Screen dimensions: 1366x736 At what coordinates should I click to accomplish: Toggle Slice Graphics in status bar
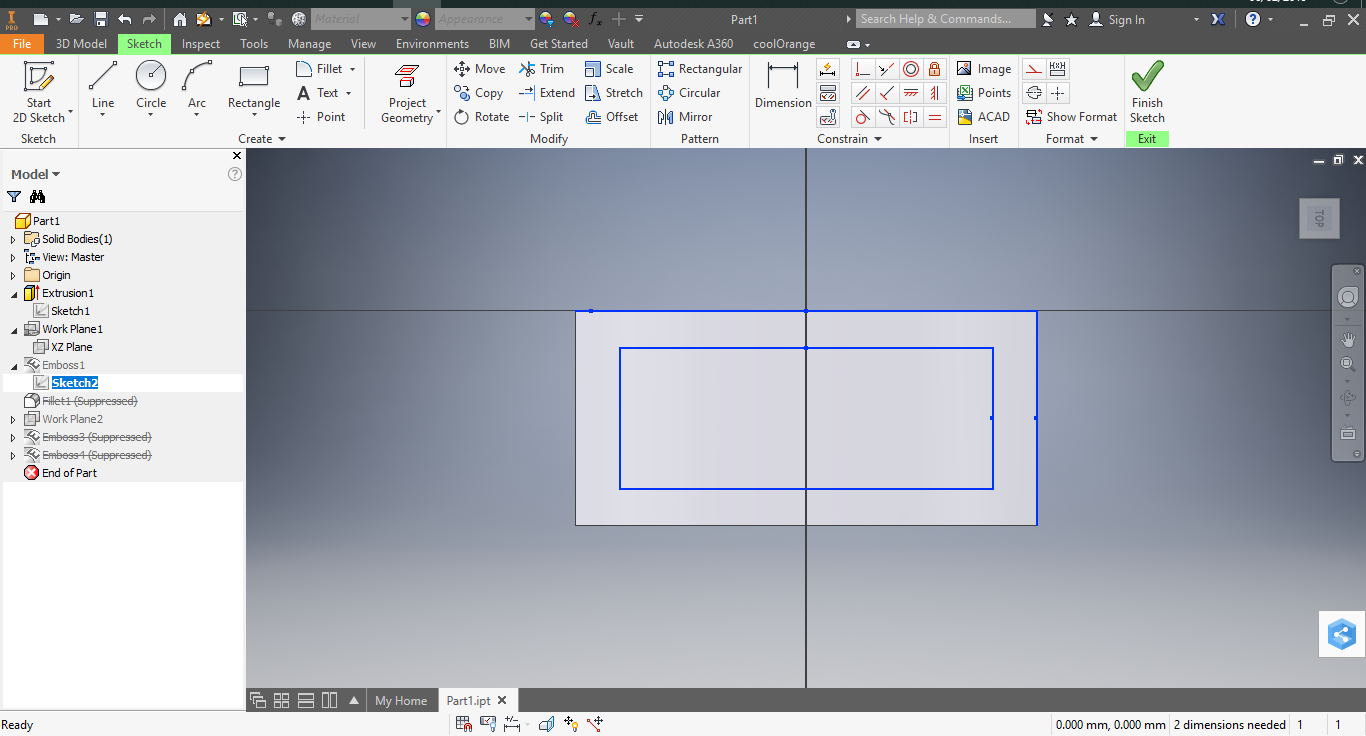(547, 724)
